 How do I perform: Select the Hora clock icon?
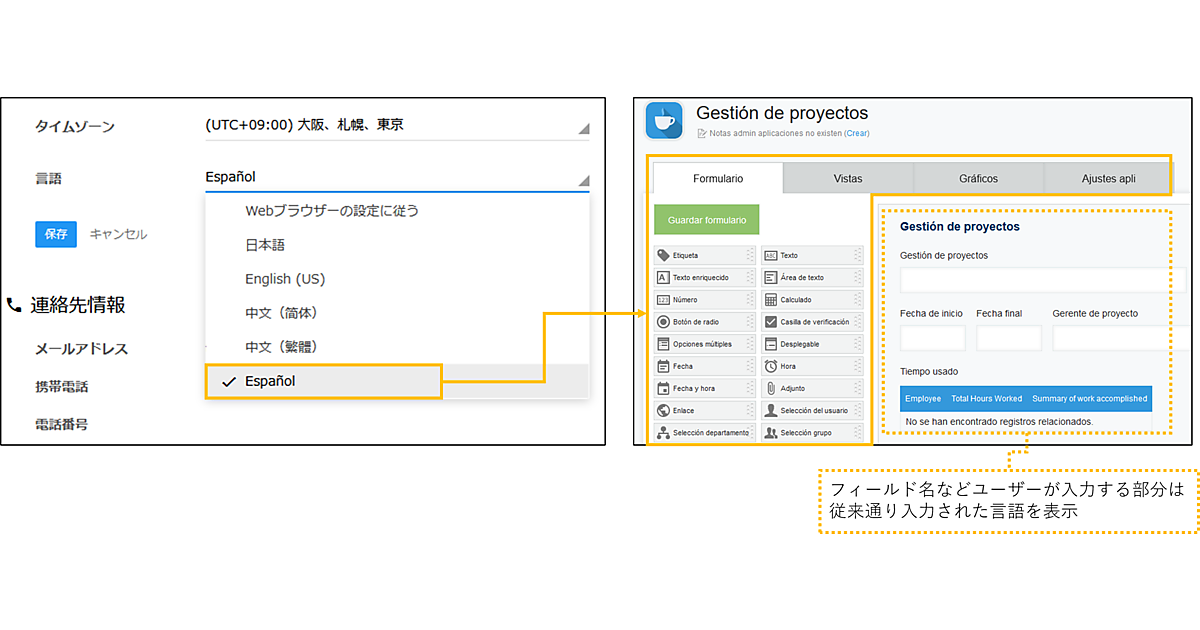click(x=771, y=366)
